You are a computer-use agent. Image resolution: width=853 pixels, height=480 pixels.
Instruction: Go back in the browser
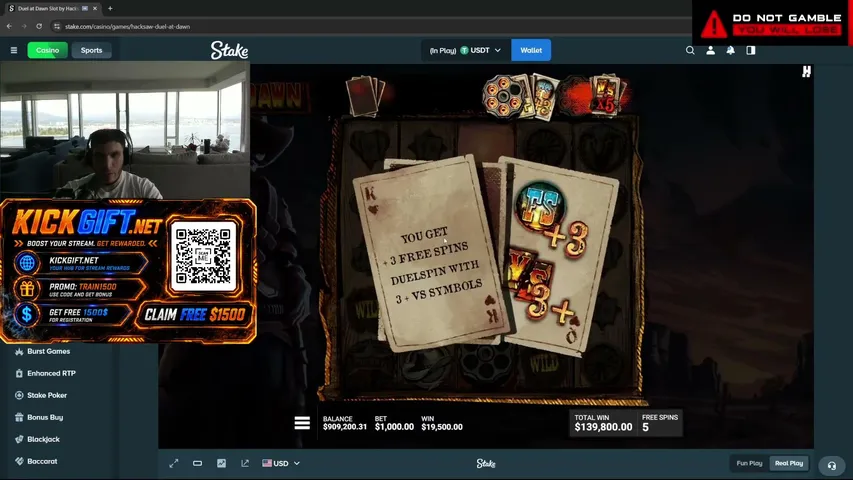tap(9, 26)
